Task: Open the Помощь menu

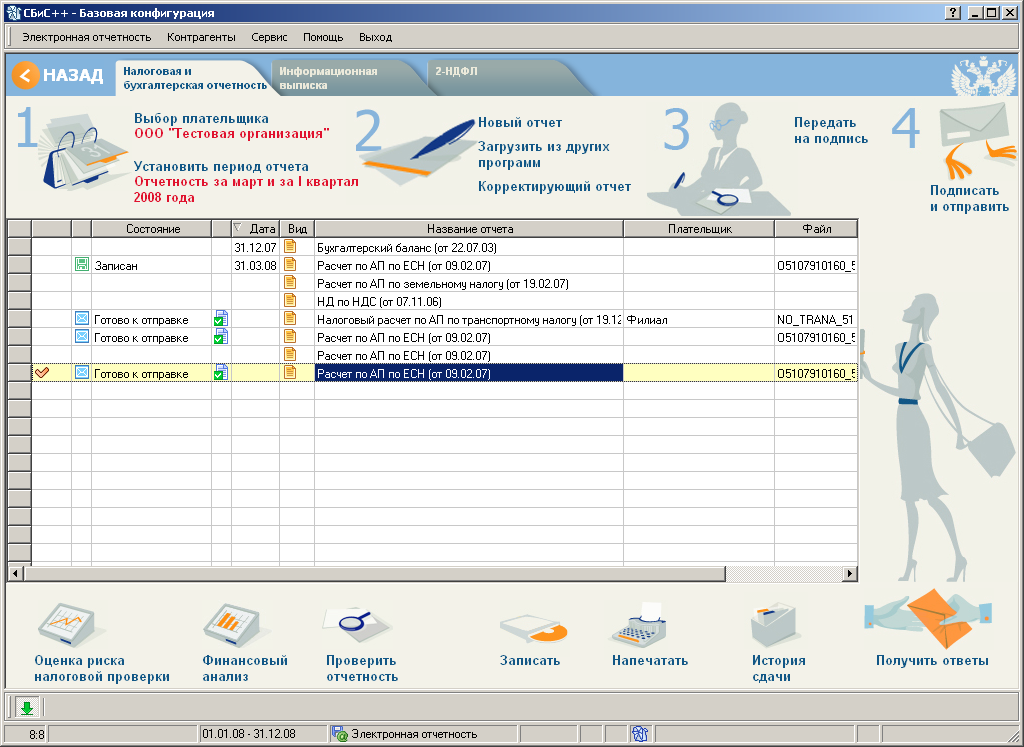Action: pos(323,37)
